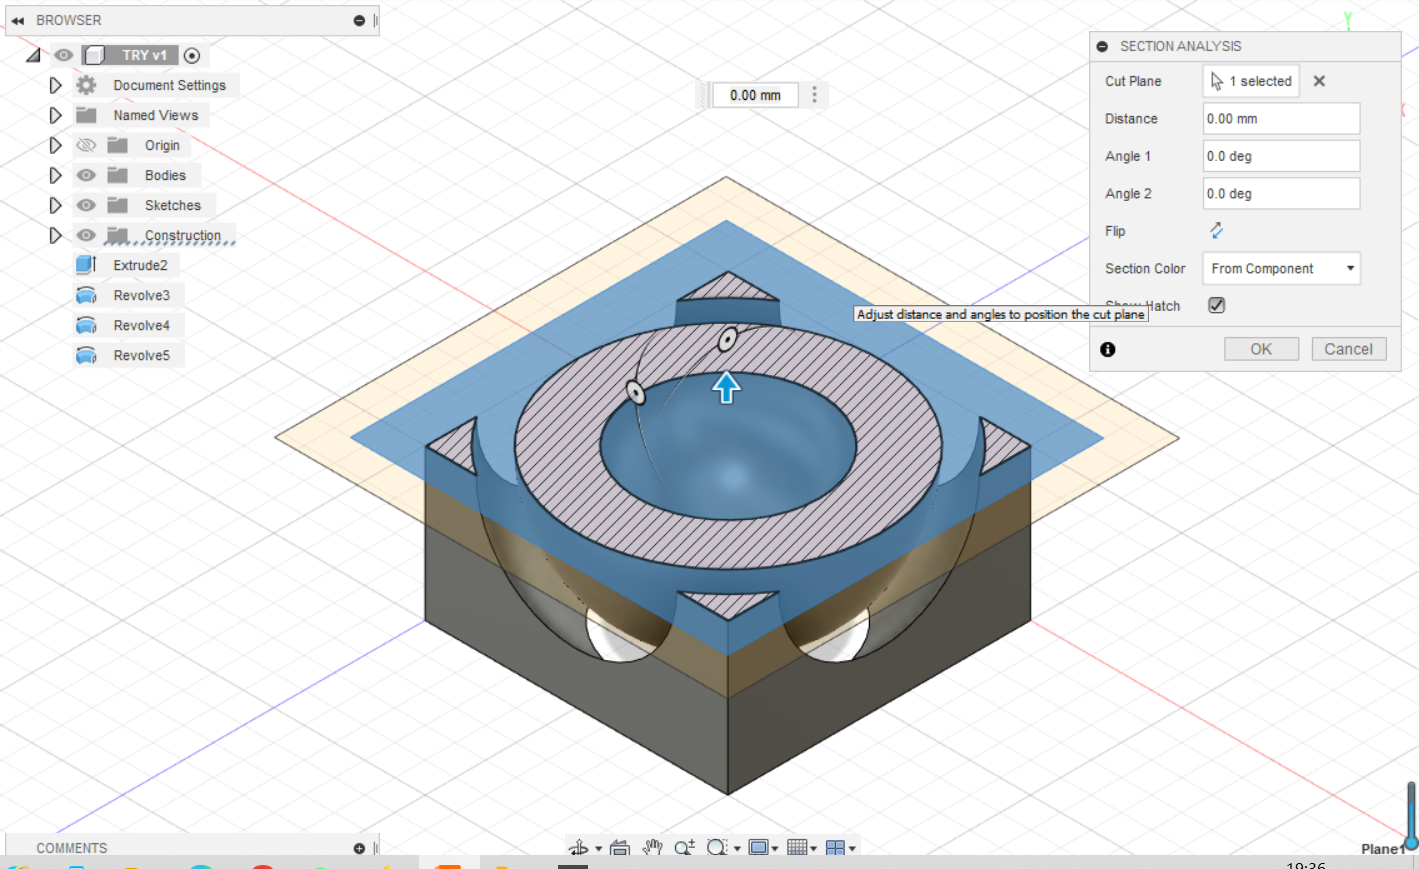Viewport: 1419px width, 869px height.
Task: Expand the Comments panel plus icon
Action: pyautogui.click(x=359, y=848)
